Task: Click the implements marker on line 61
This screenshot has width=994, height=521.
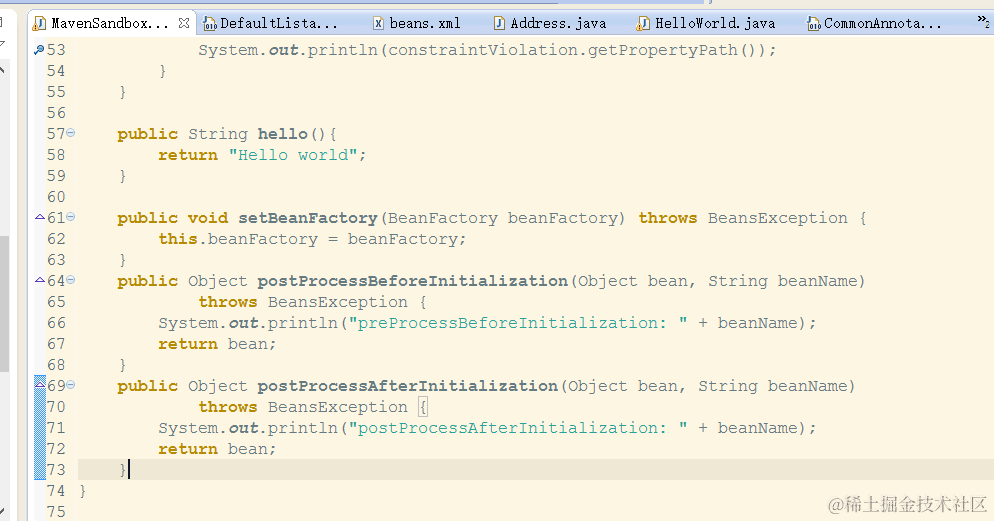Action: click(x=39, y=217)
